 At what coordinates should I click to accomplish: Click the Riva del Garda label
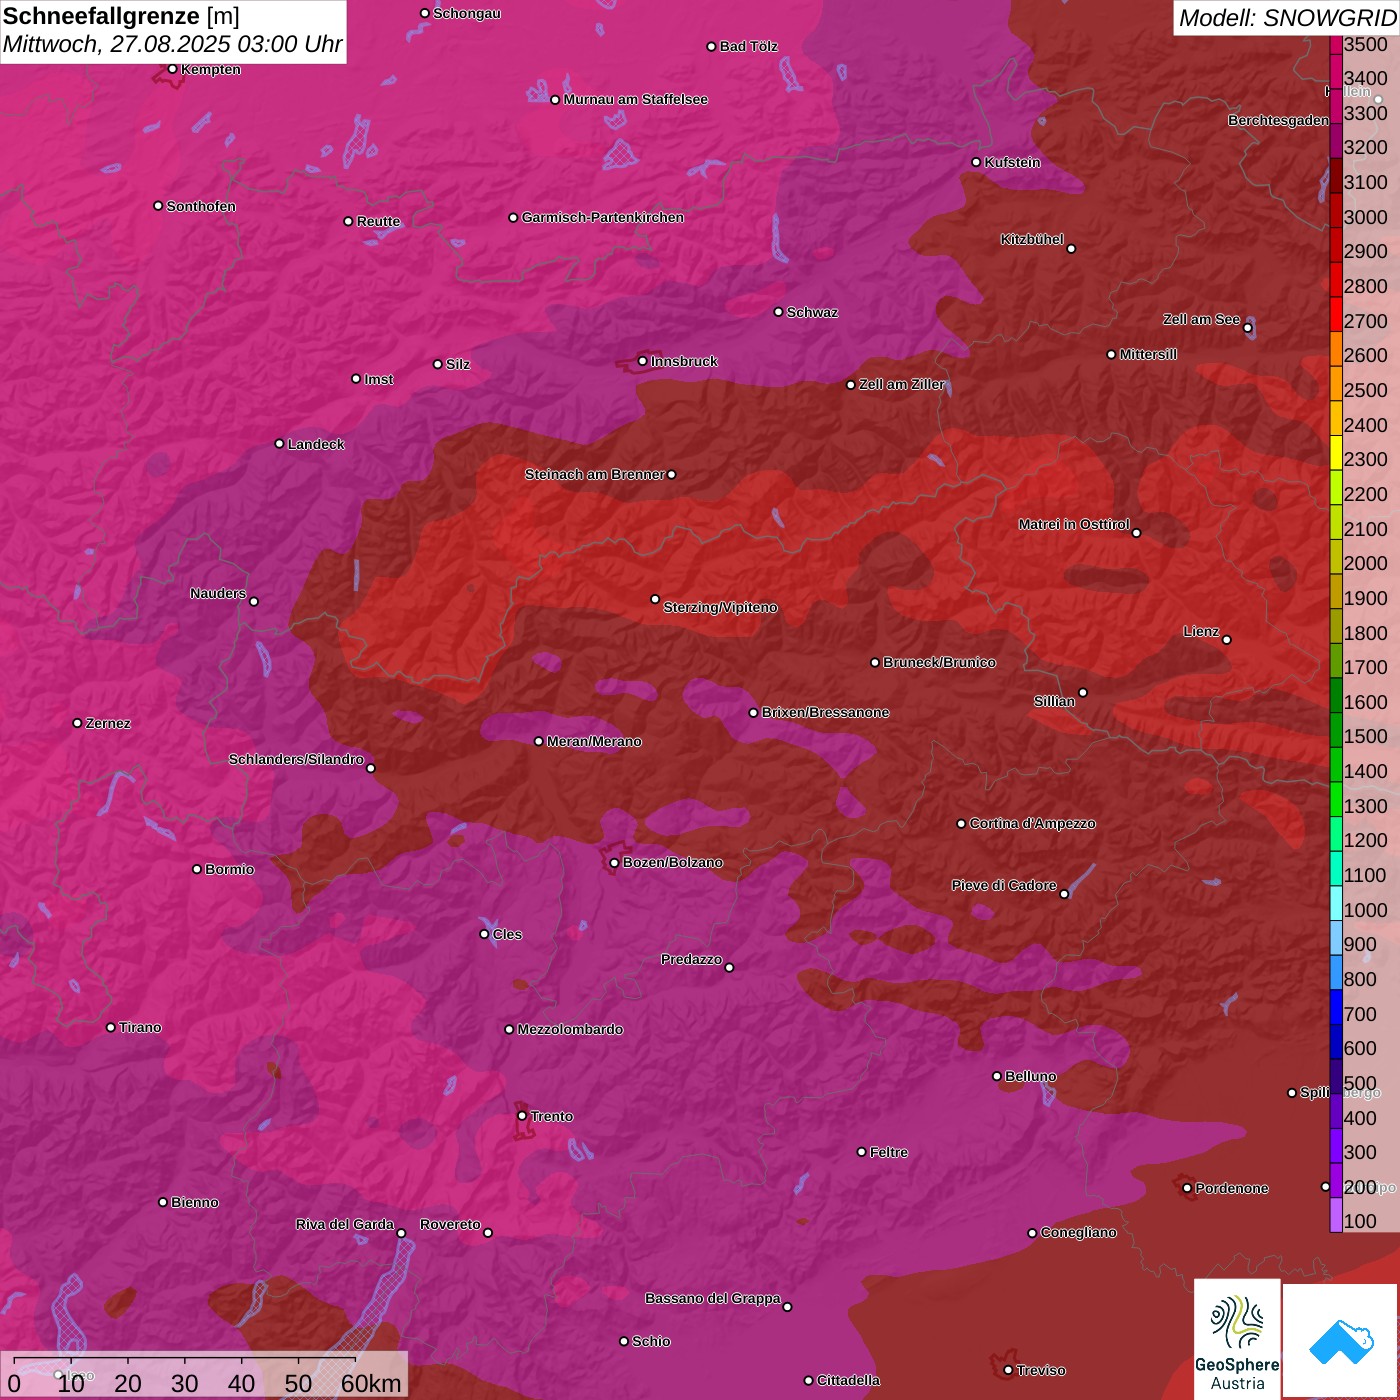[345, 1224]
